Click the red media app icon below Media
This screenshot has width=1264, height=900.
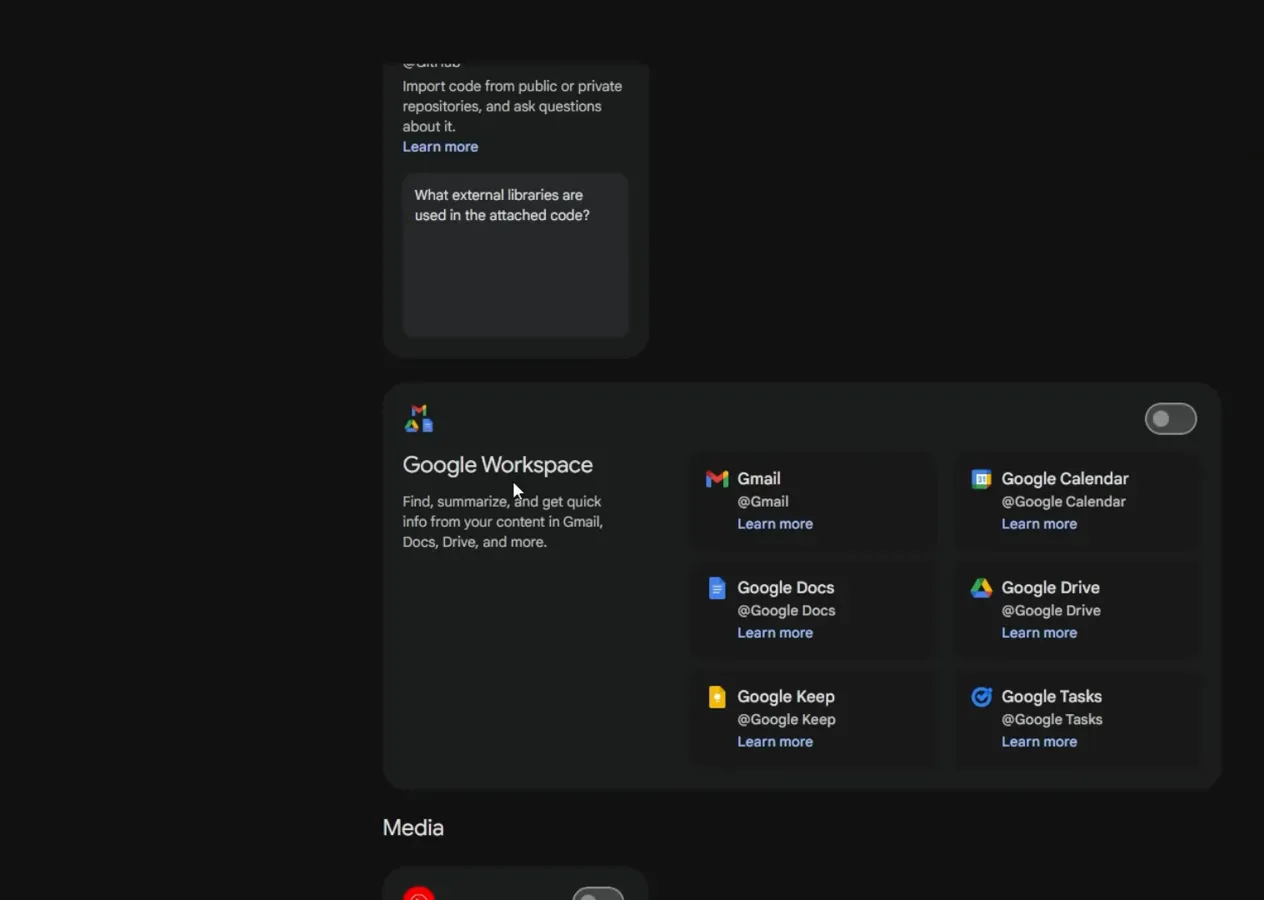click(x=419, y=893)
